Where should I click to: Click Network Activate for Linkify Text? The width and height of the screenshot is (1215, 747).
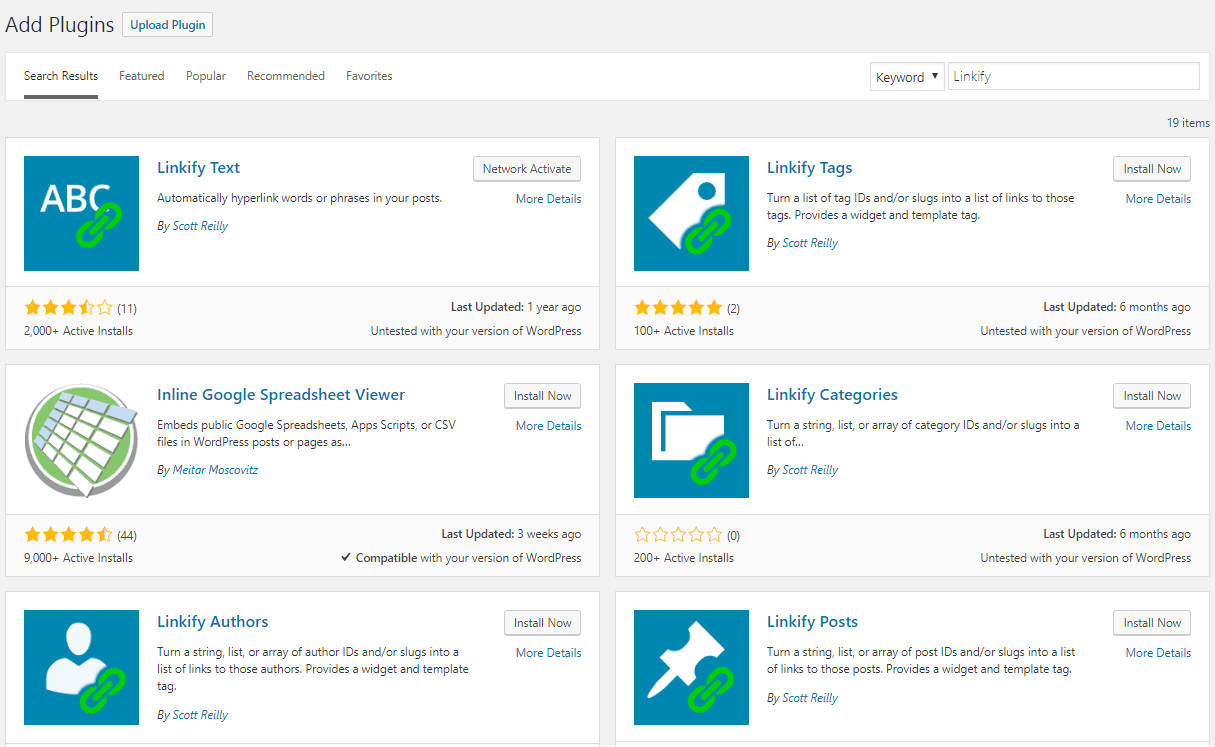click(x=526, y=169)
